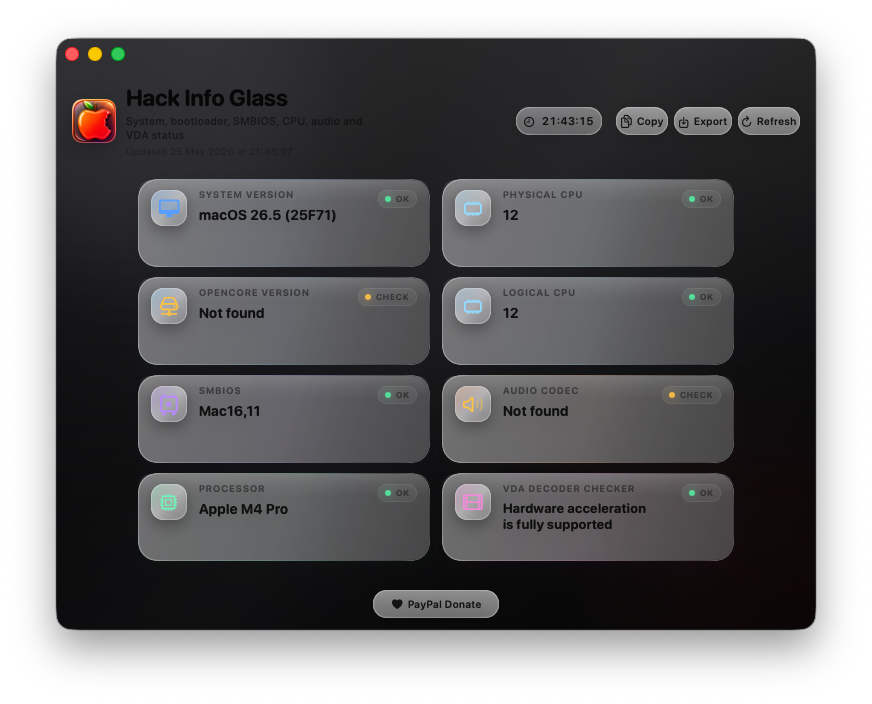The height and width of the screenshot is (704, 872).
Task: Click the Audio Codec speaker icon
Action: [473, 404]
